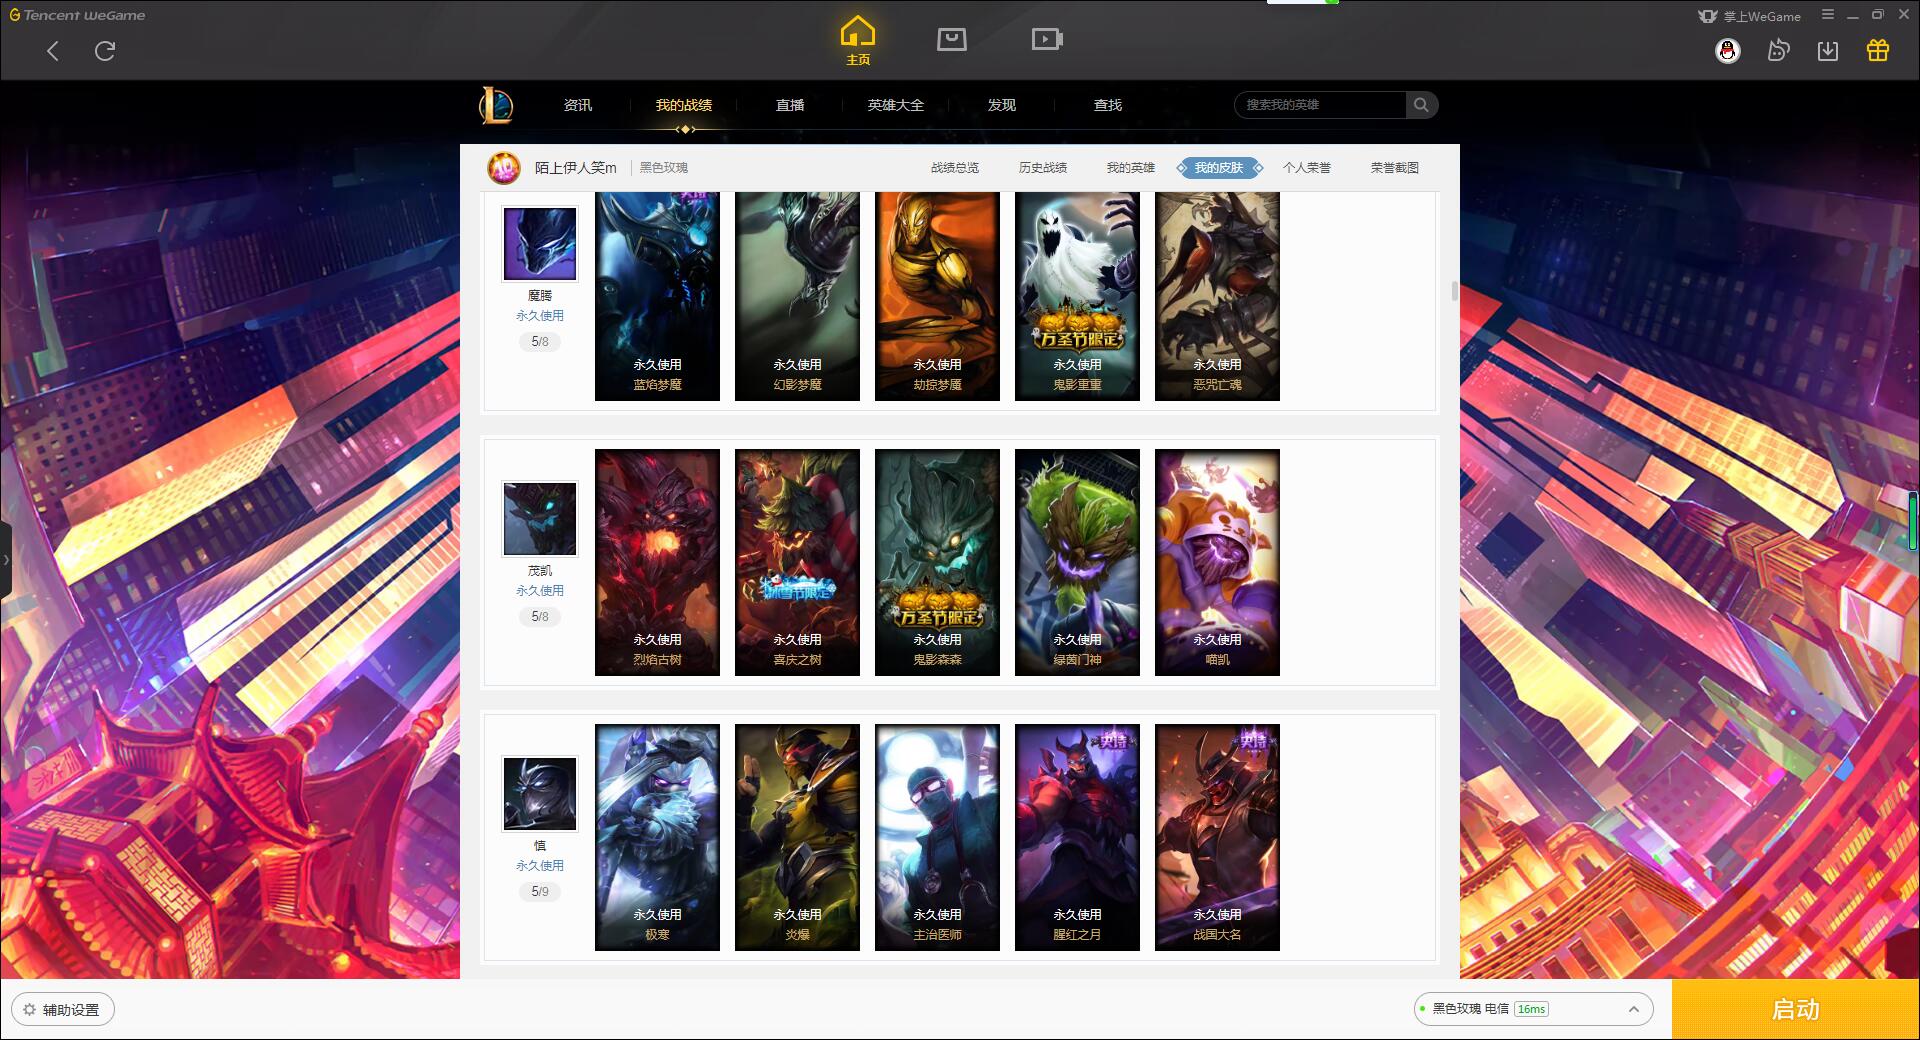Open the Home (主页) icon
Viewport: 1920px width, 1040px height.
tap(858, 41)
